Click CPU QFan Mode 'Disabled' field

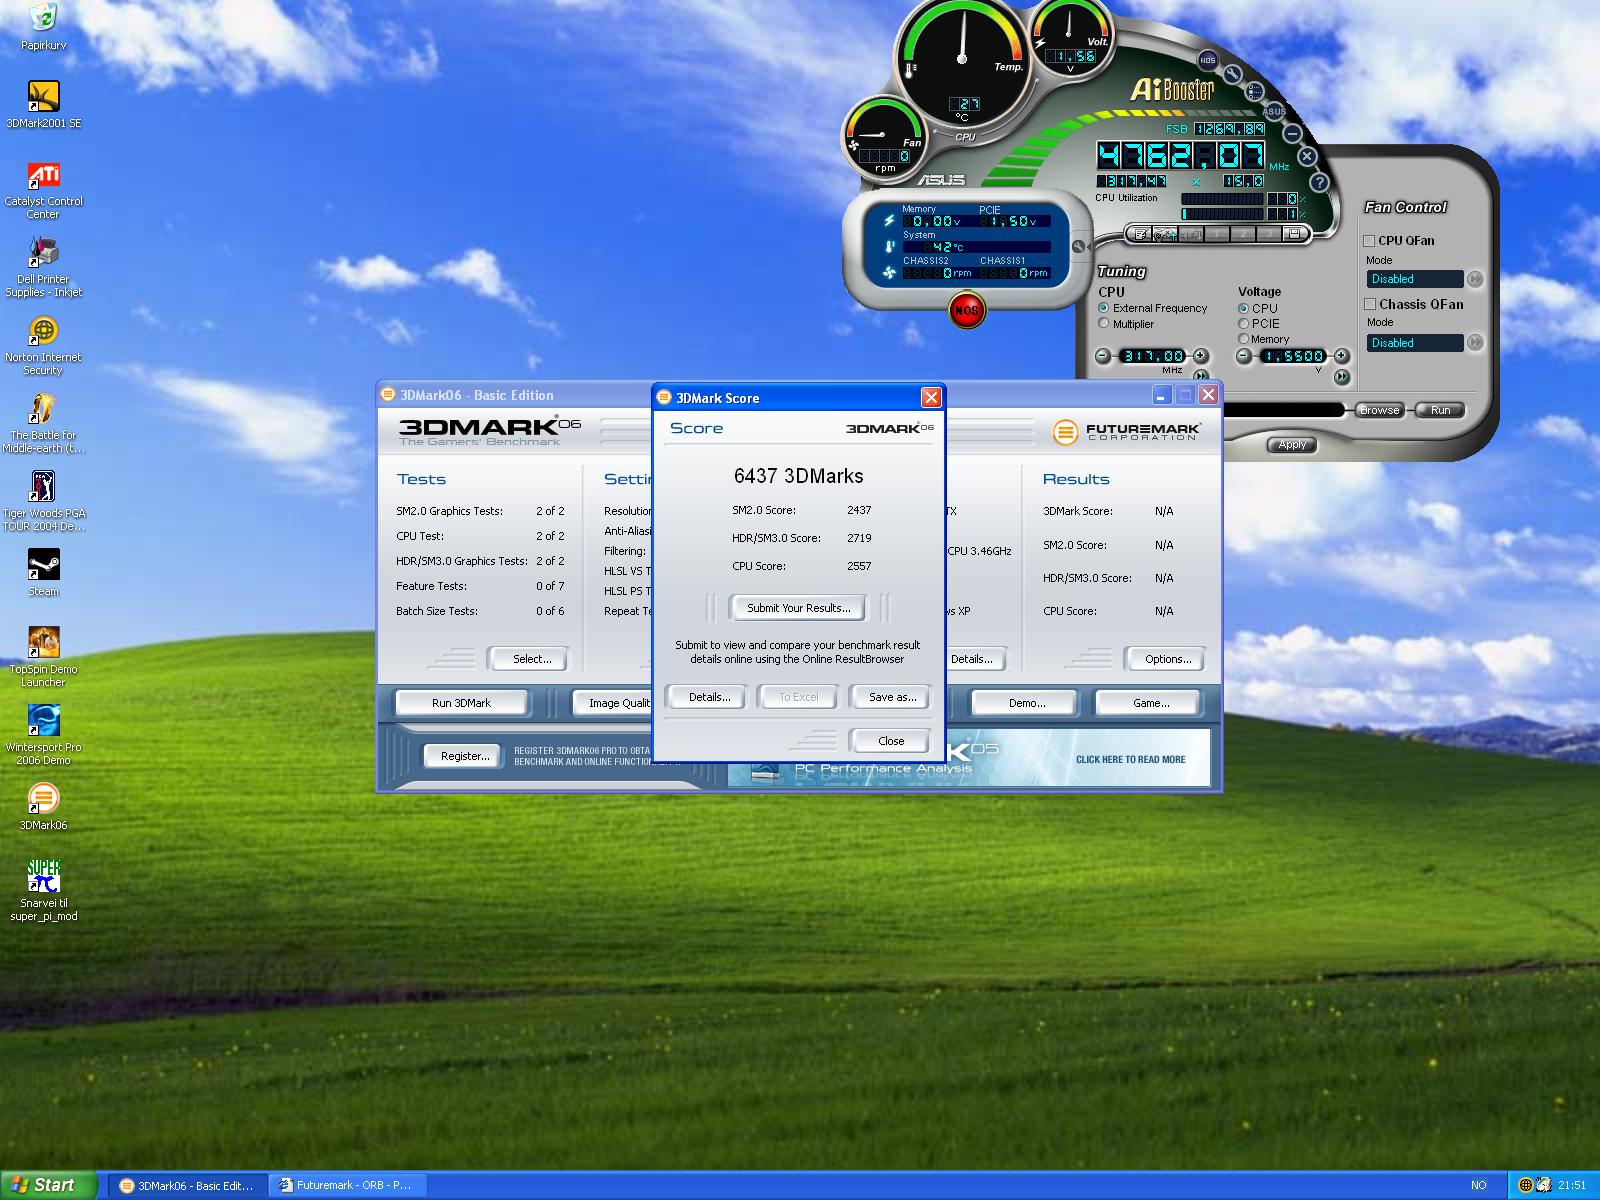tap(1414, 279)
